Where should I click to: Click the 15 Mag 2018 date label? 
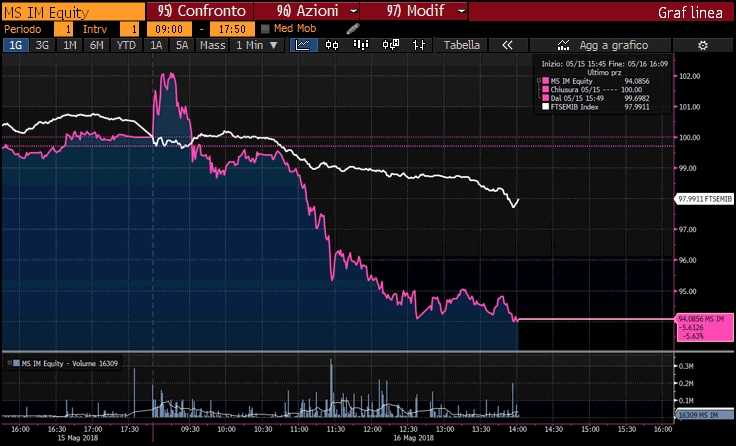point(77,438)
